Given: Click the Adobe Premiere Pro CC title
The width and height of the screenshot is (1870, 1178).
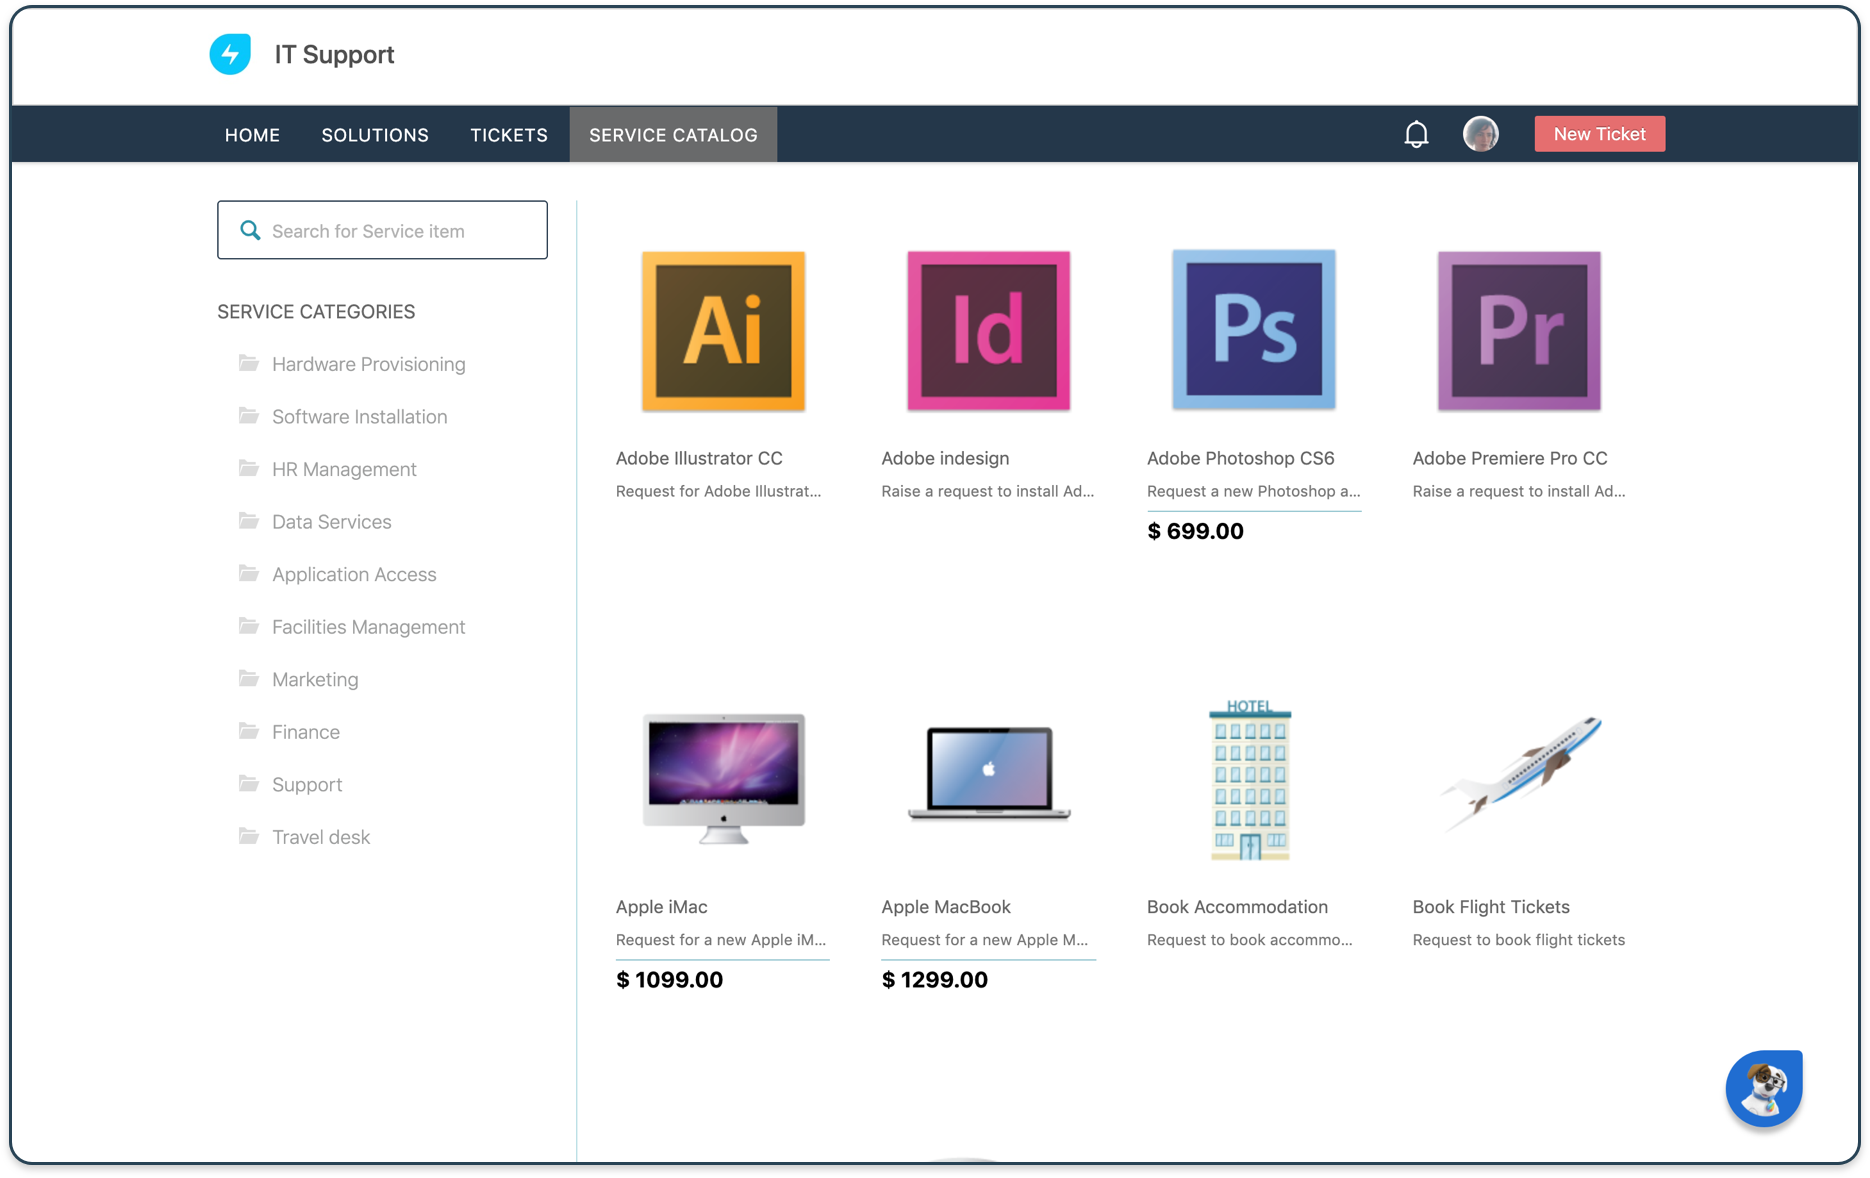Looking at the screenshot, I should point(1509,458).
